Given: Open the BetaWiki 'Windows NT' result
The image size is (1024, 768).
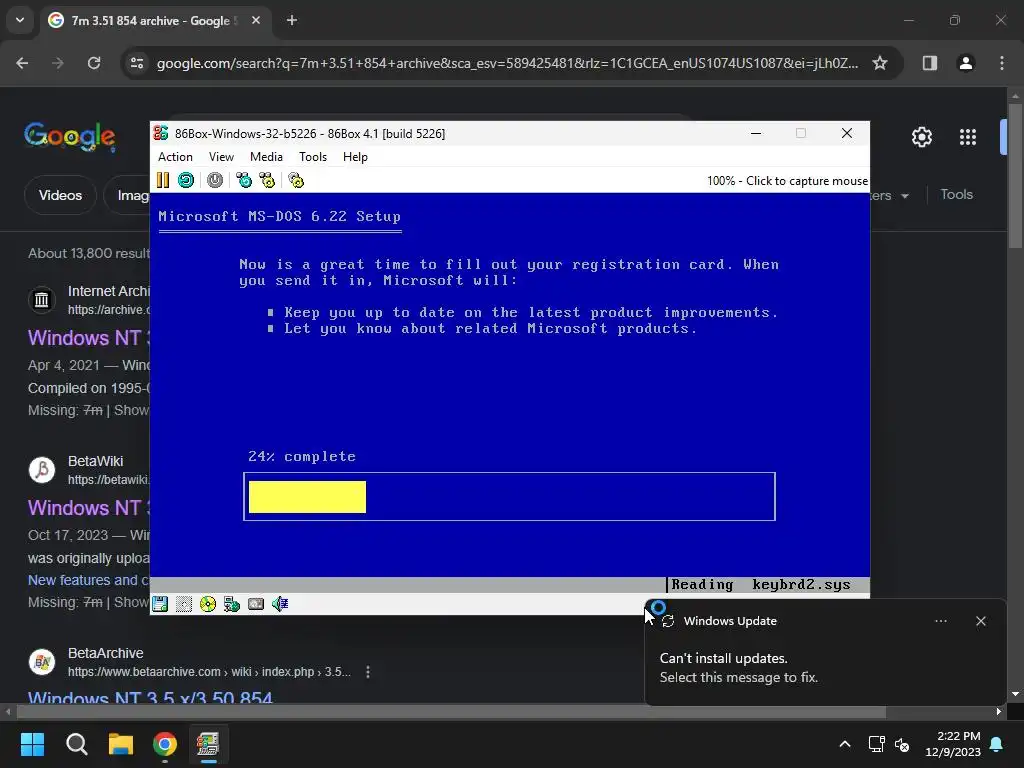Looking at the screenshot, I should pos(89,507).
